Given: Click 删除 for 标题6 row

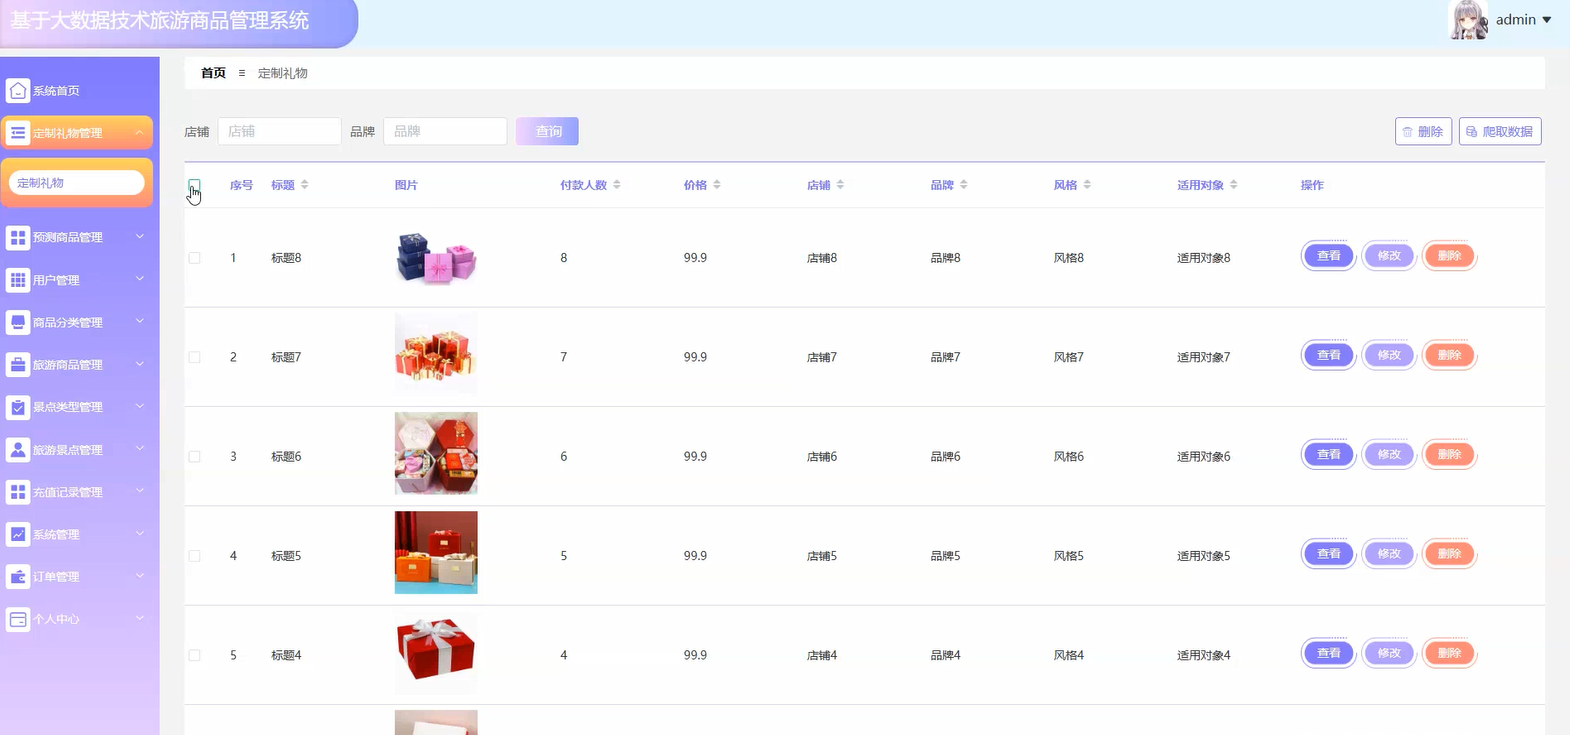Looking at the screenshot, I should point(1449,454).
